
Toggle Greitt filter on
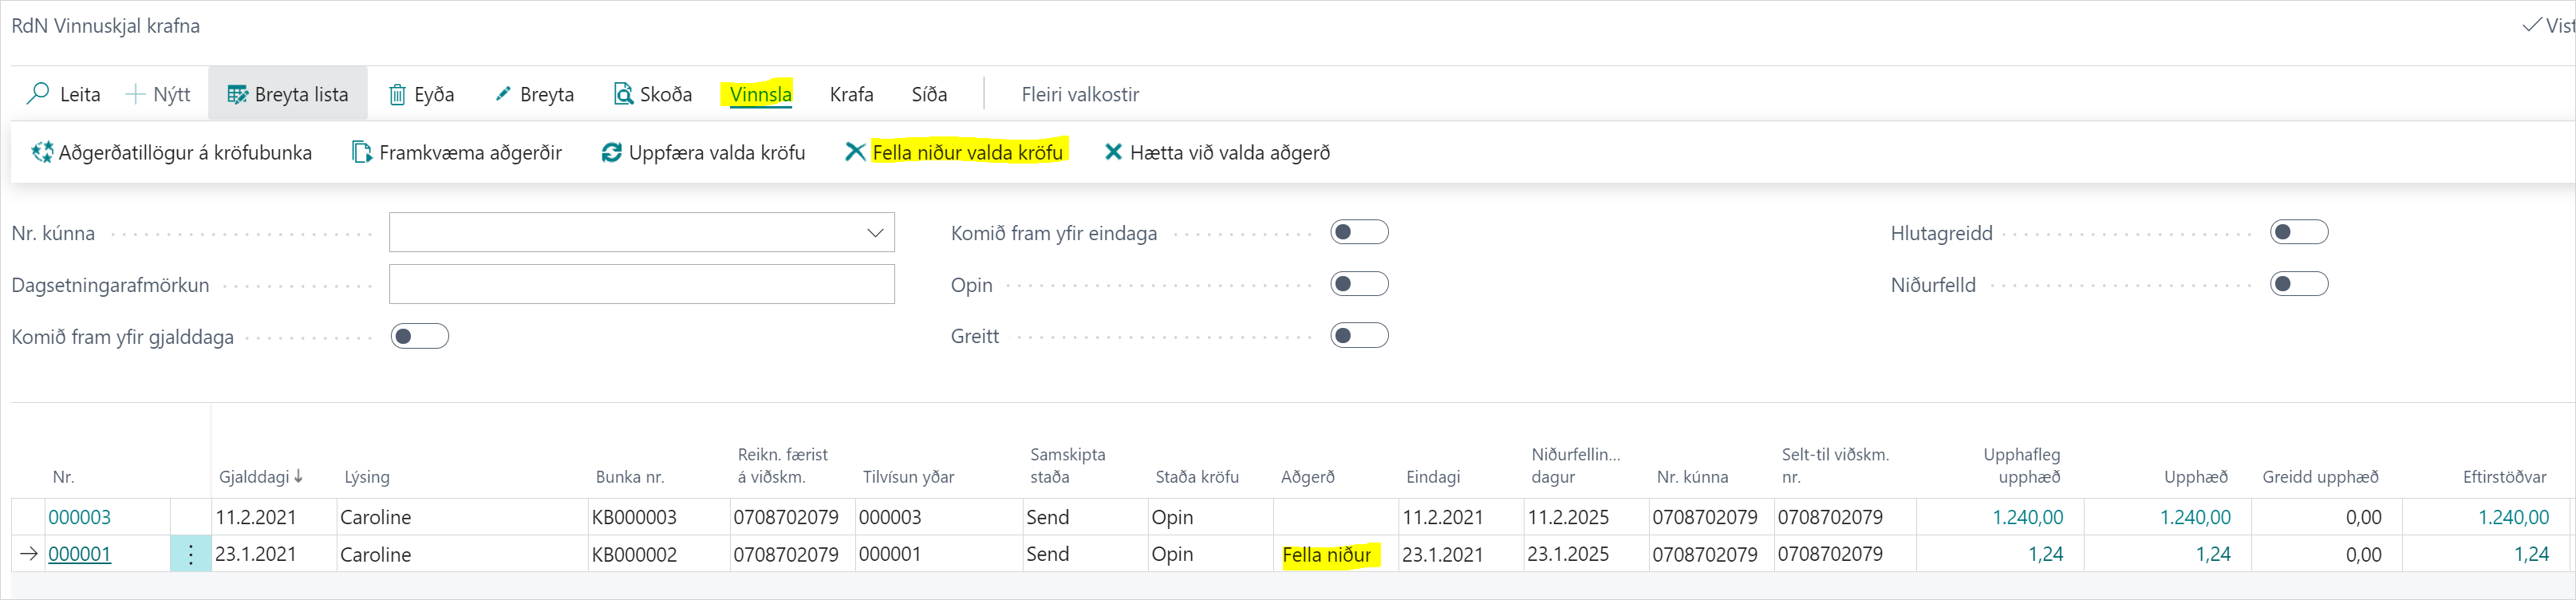pos(1360,336)
